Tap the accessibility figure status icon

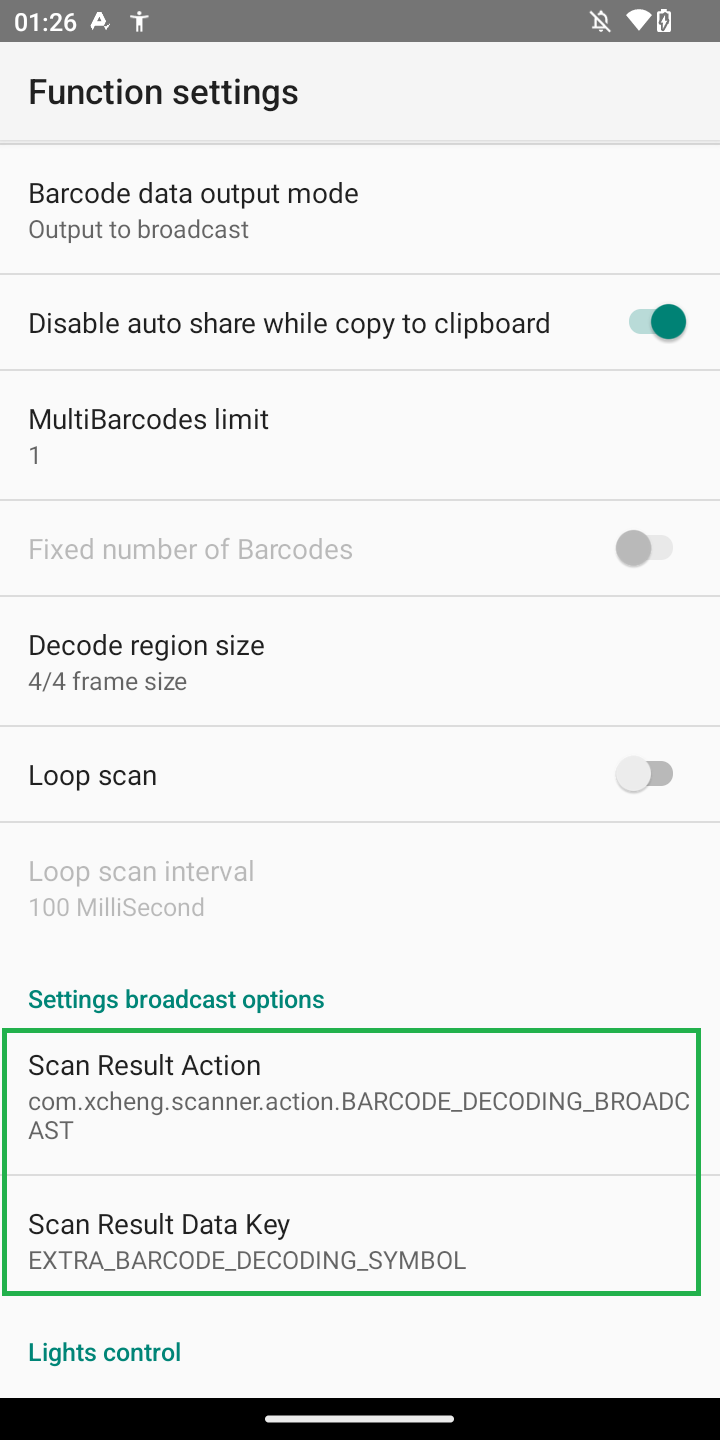139,21
